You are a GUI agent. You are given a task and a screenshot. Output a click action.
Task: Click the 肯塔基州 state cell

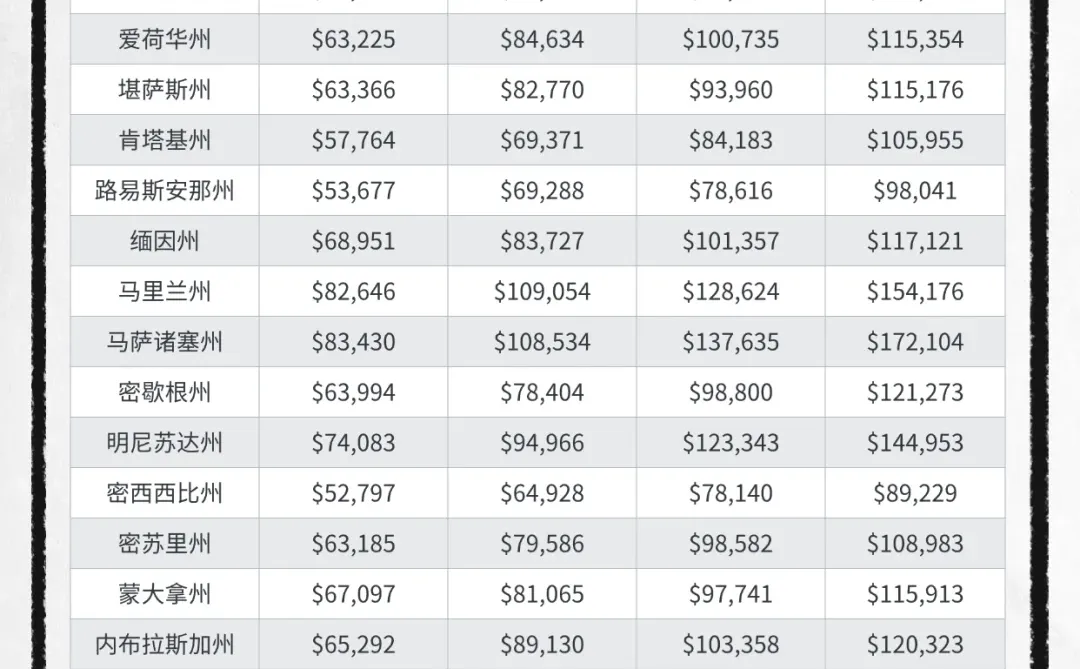(165, 140)
